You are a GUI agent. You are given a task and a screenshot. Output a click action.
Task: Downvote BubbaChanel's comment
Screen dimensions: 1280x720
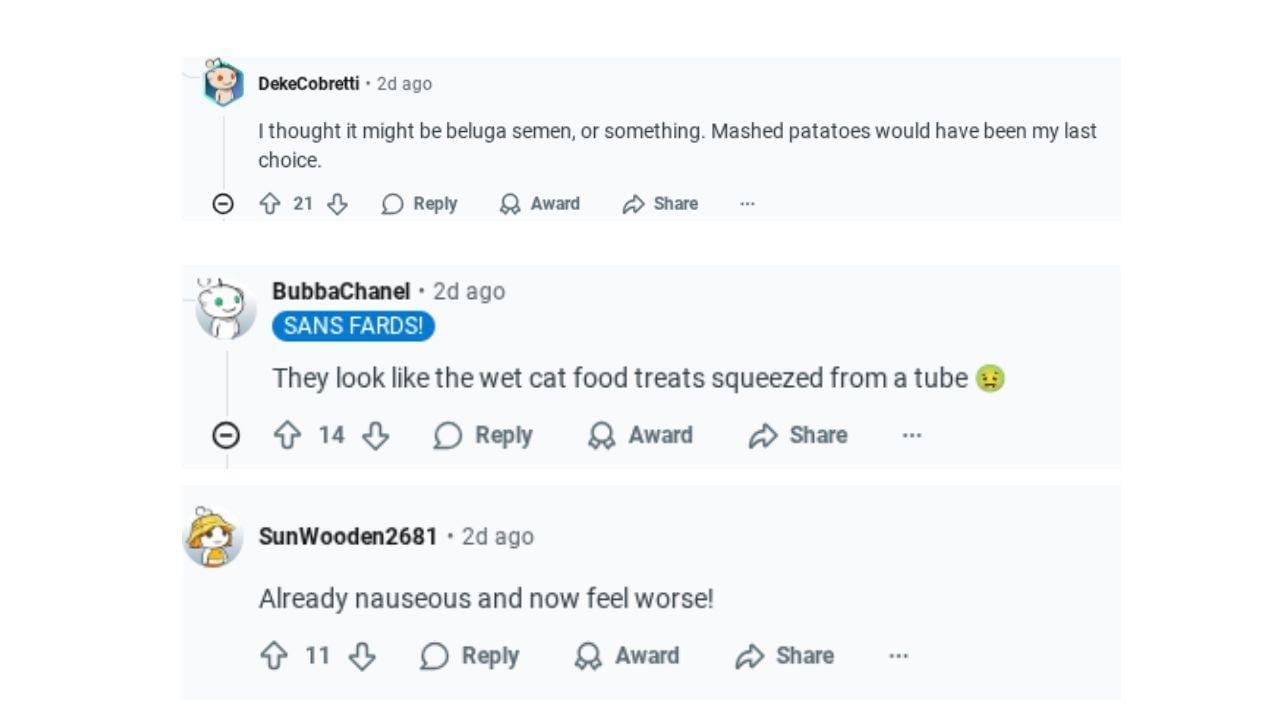pos(375,435)
